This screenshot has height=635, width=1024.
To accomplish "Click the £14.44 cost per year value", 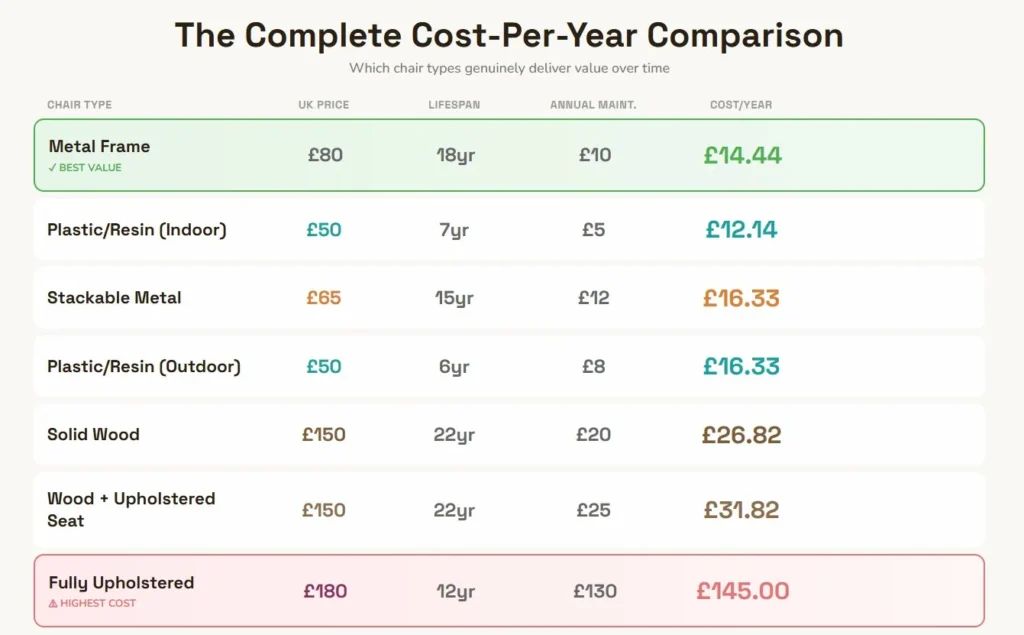I will click(742, 155).
